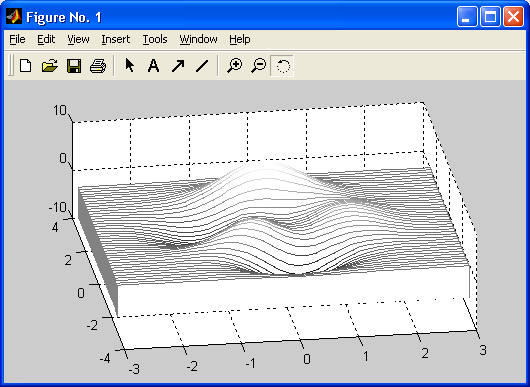Create a new figure with New icon

point(25,66)
